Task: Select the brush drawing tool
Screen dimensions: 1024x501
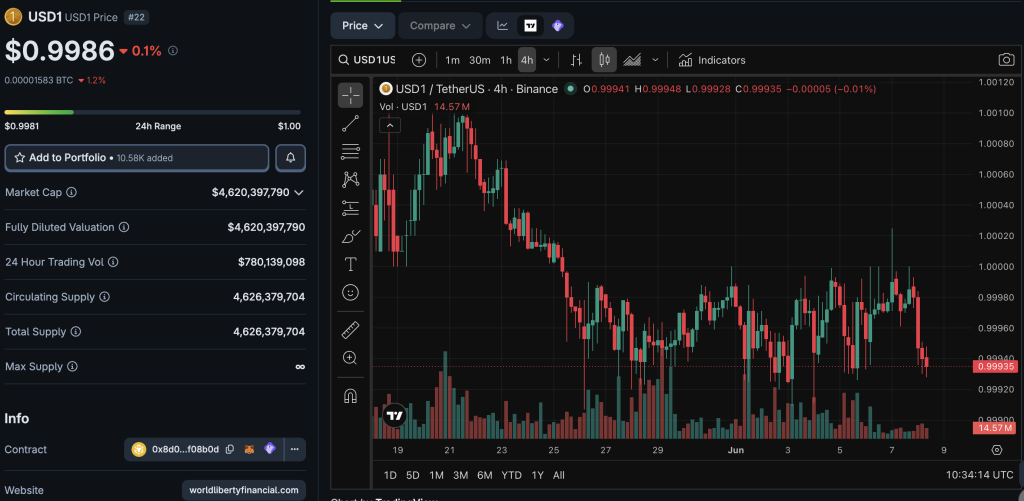Action: 351,236
